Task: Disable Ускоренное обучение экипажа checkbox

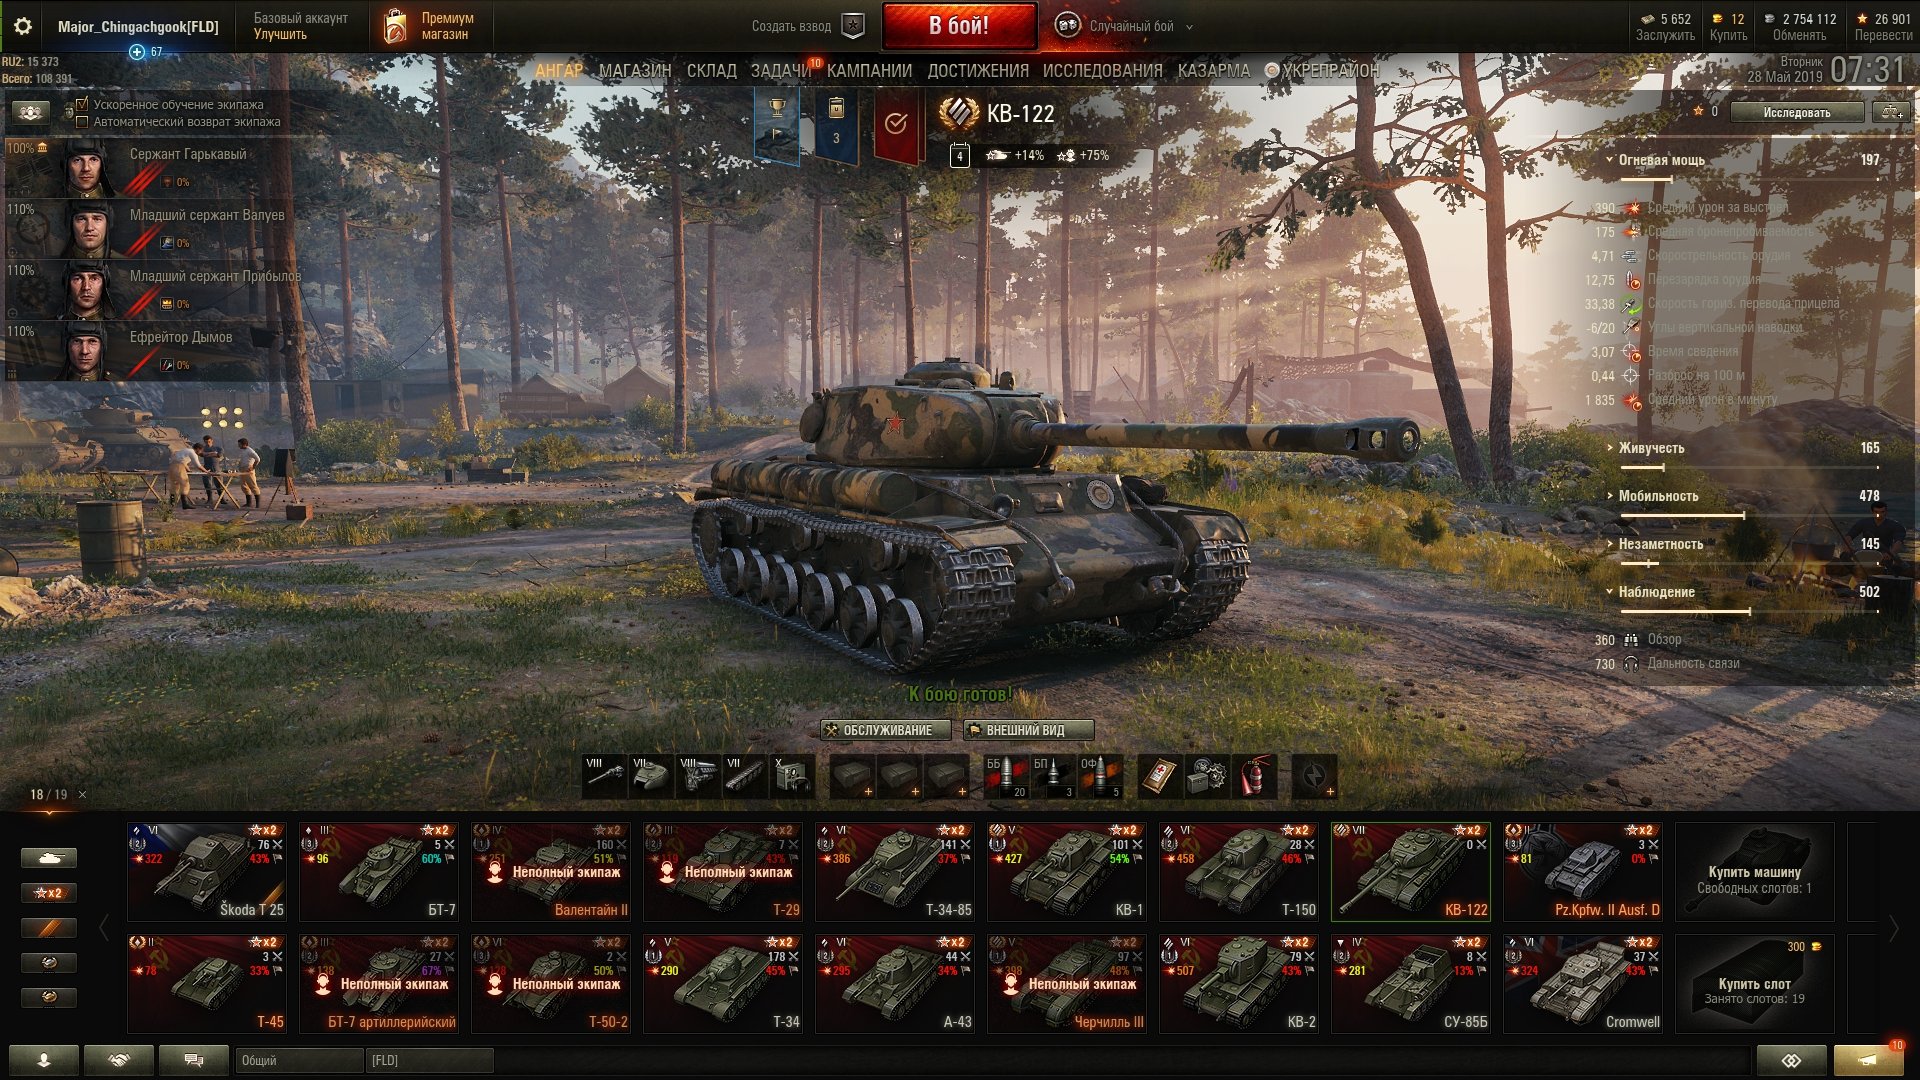Action: (x=83, y=104)
